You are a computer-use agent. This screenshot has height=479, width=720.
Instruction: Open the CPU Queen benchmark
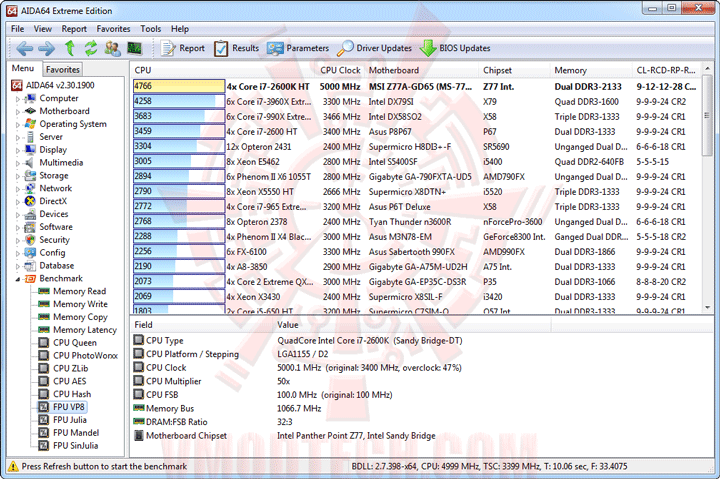tap(75, 343)
